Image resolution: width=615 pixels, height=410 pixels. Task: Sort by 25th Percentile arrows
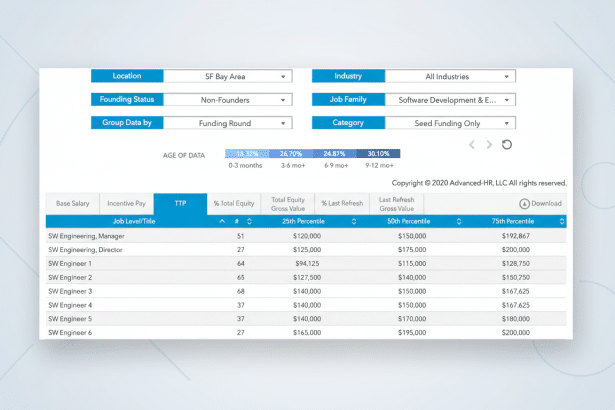354,221
